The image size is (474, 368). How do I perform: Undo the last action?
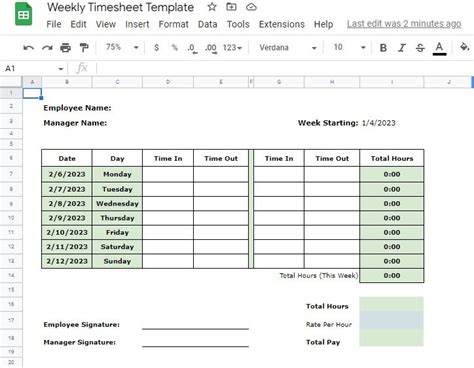click(28, 48)
